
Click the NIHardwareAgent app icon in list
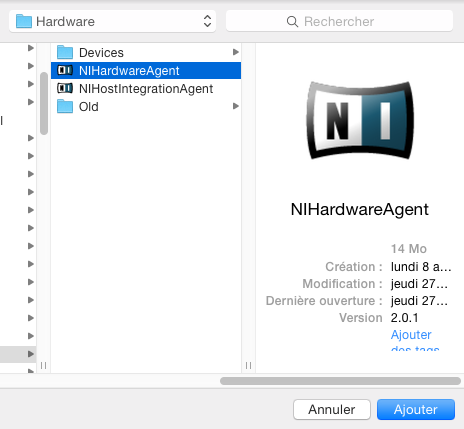pos(65,70)
